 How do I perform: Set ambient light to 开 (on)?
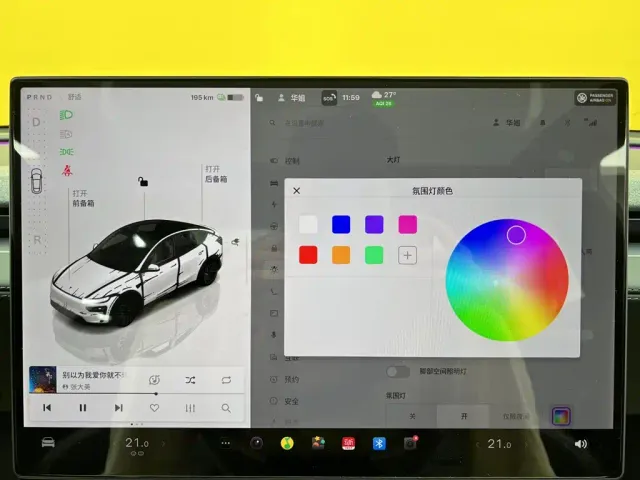pos(463,416)
